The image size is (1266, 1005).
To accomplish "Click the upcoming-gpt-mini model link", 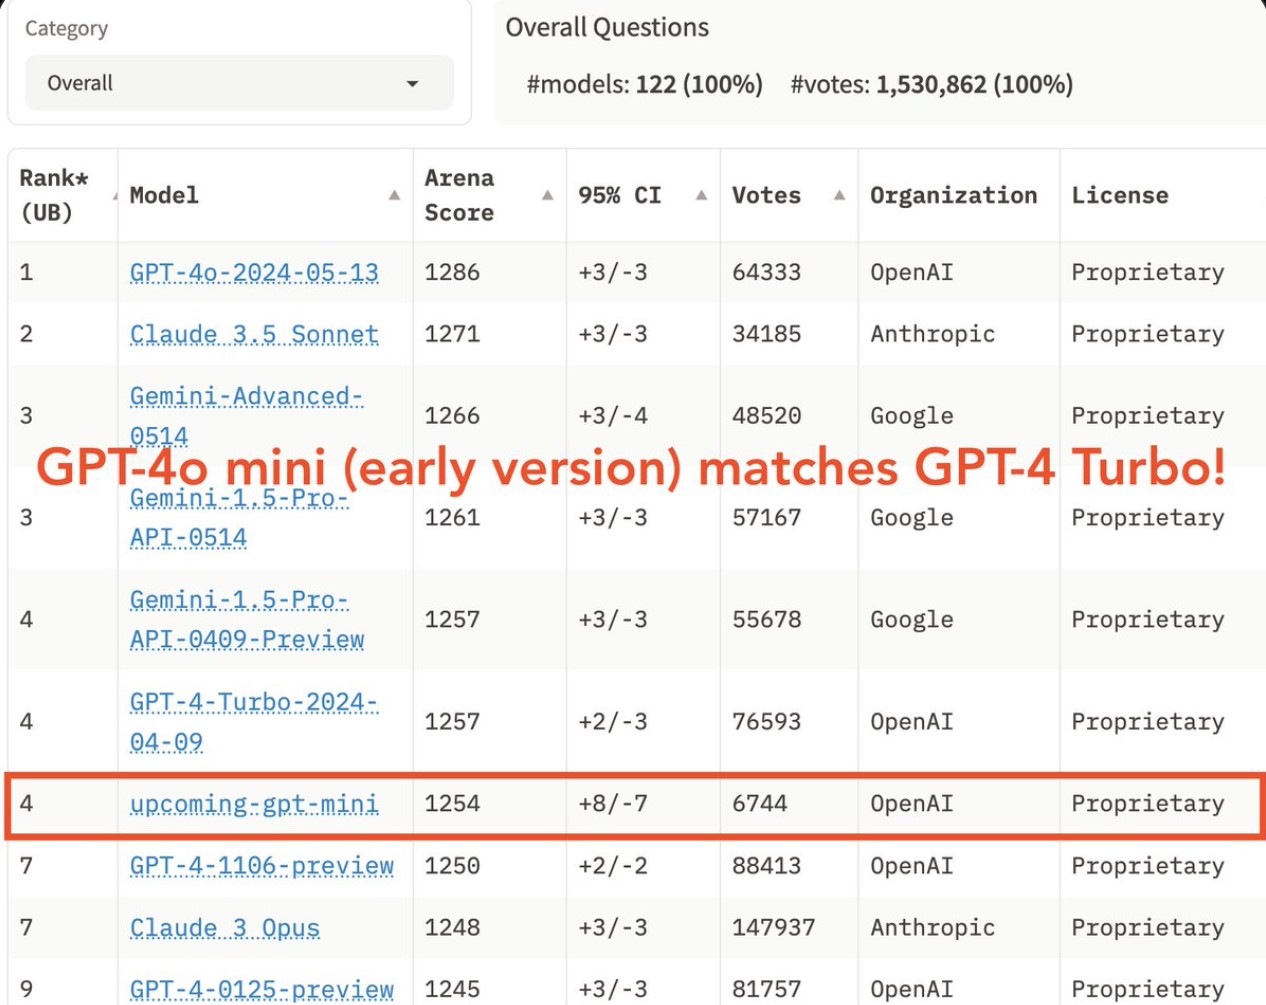I will tap(254, 804).
